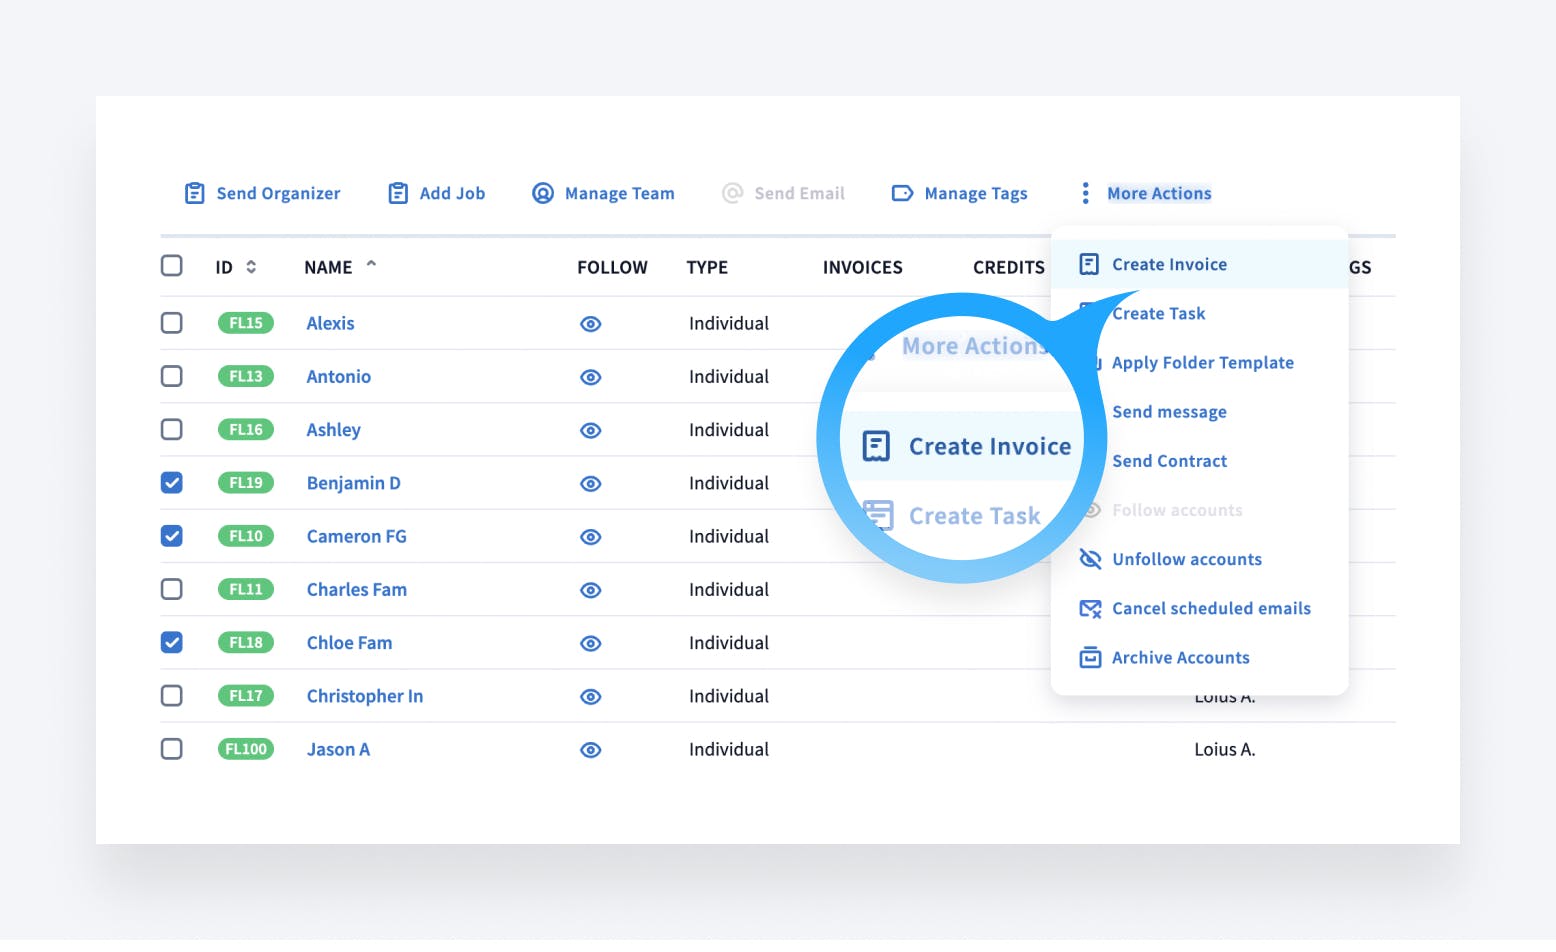Click the Create Invoice receipt icon in menu
The width and height of the screenshot is (1556, 952).
[x=1089, y=264]
